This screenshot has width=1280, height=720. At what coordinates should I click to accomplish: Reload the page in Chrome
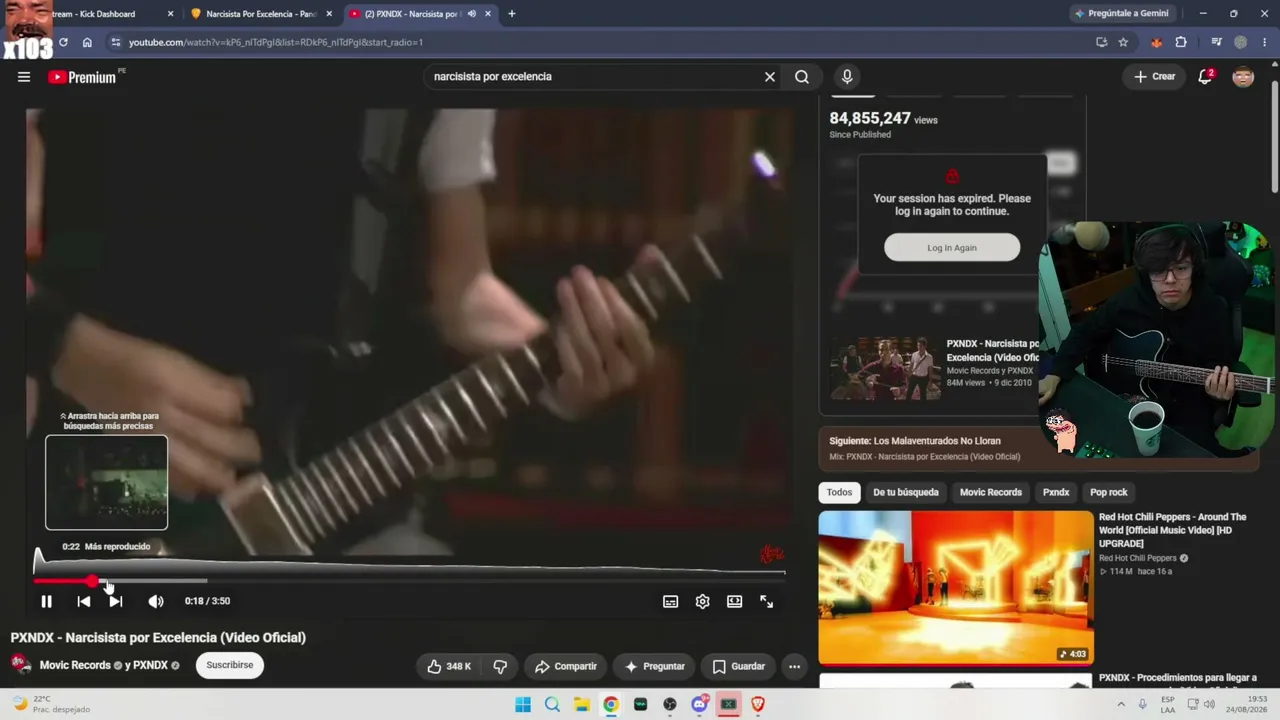point(63,42)
